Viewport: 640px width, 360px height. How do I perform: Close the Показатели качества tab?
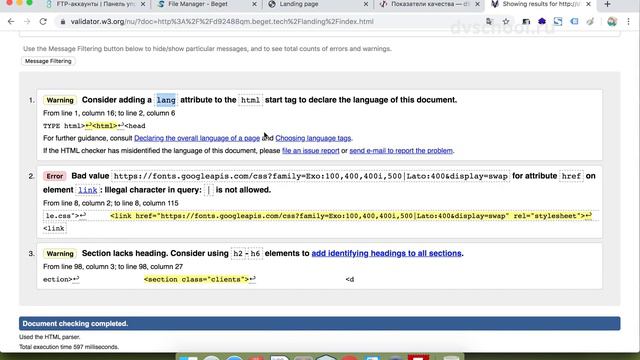click(x=477, y=4)
